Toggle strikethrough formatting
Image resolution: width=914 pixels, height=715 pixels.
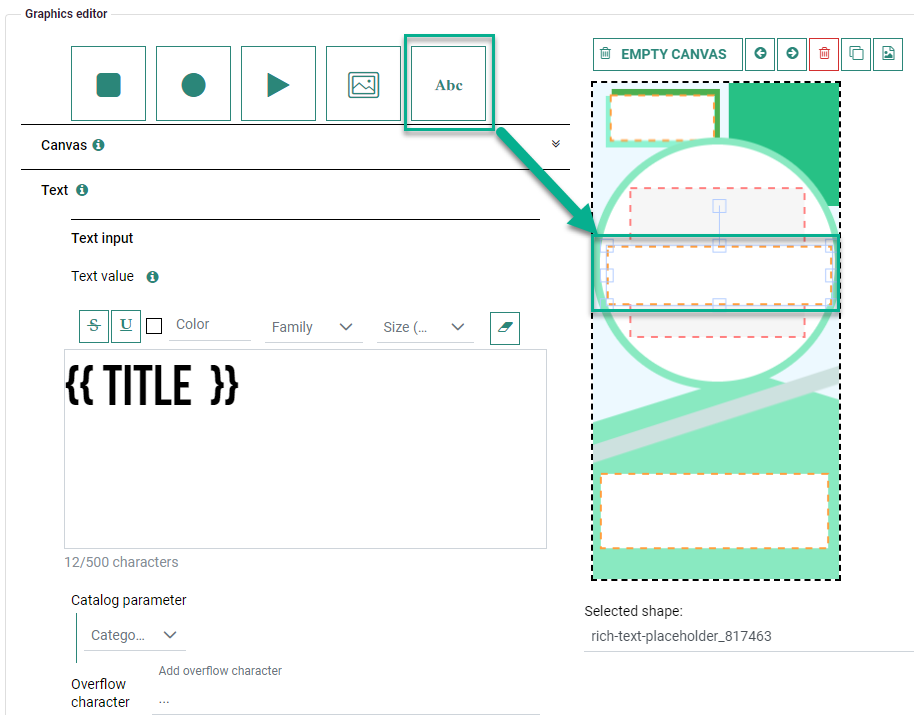94,325
